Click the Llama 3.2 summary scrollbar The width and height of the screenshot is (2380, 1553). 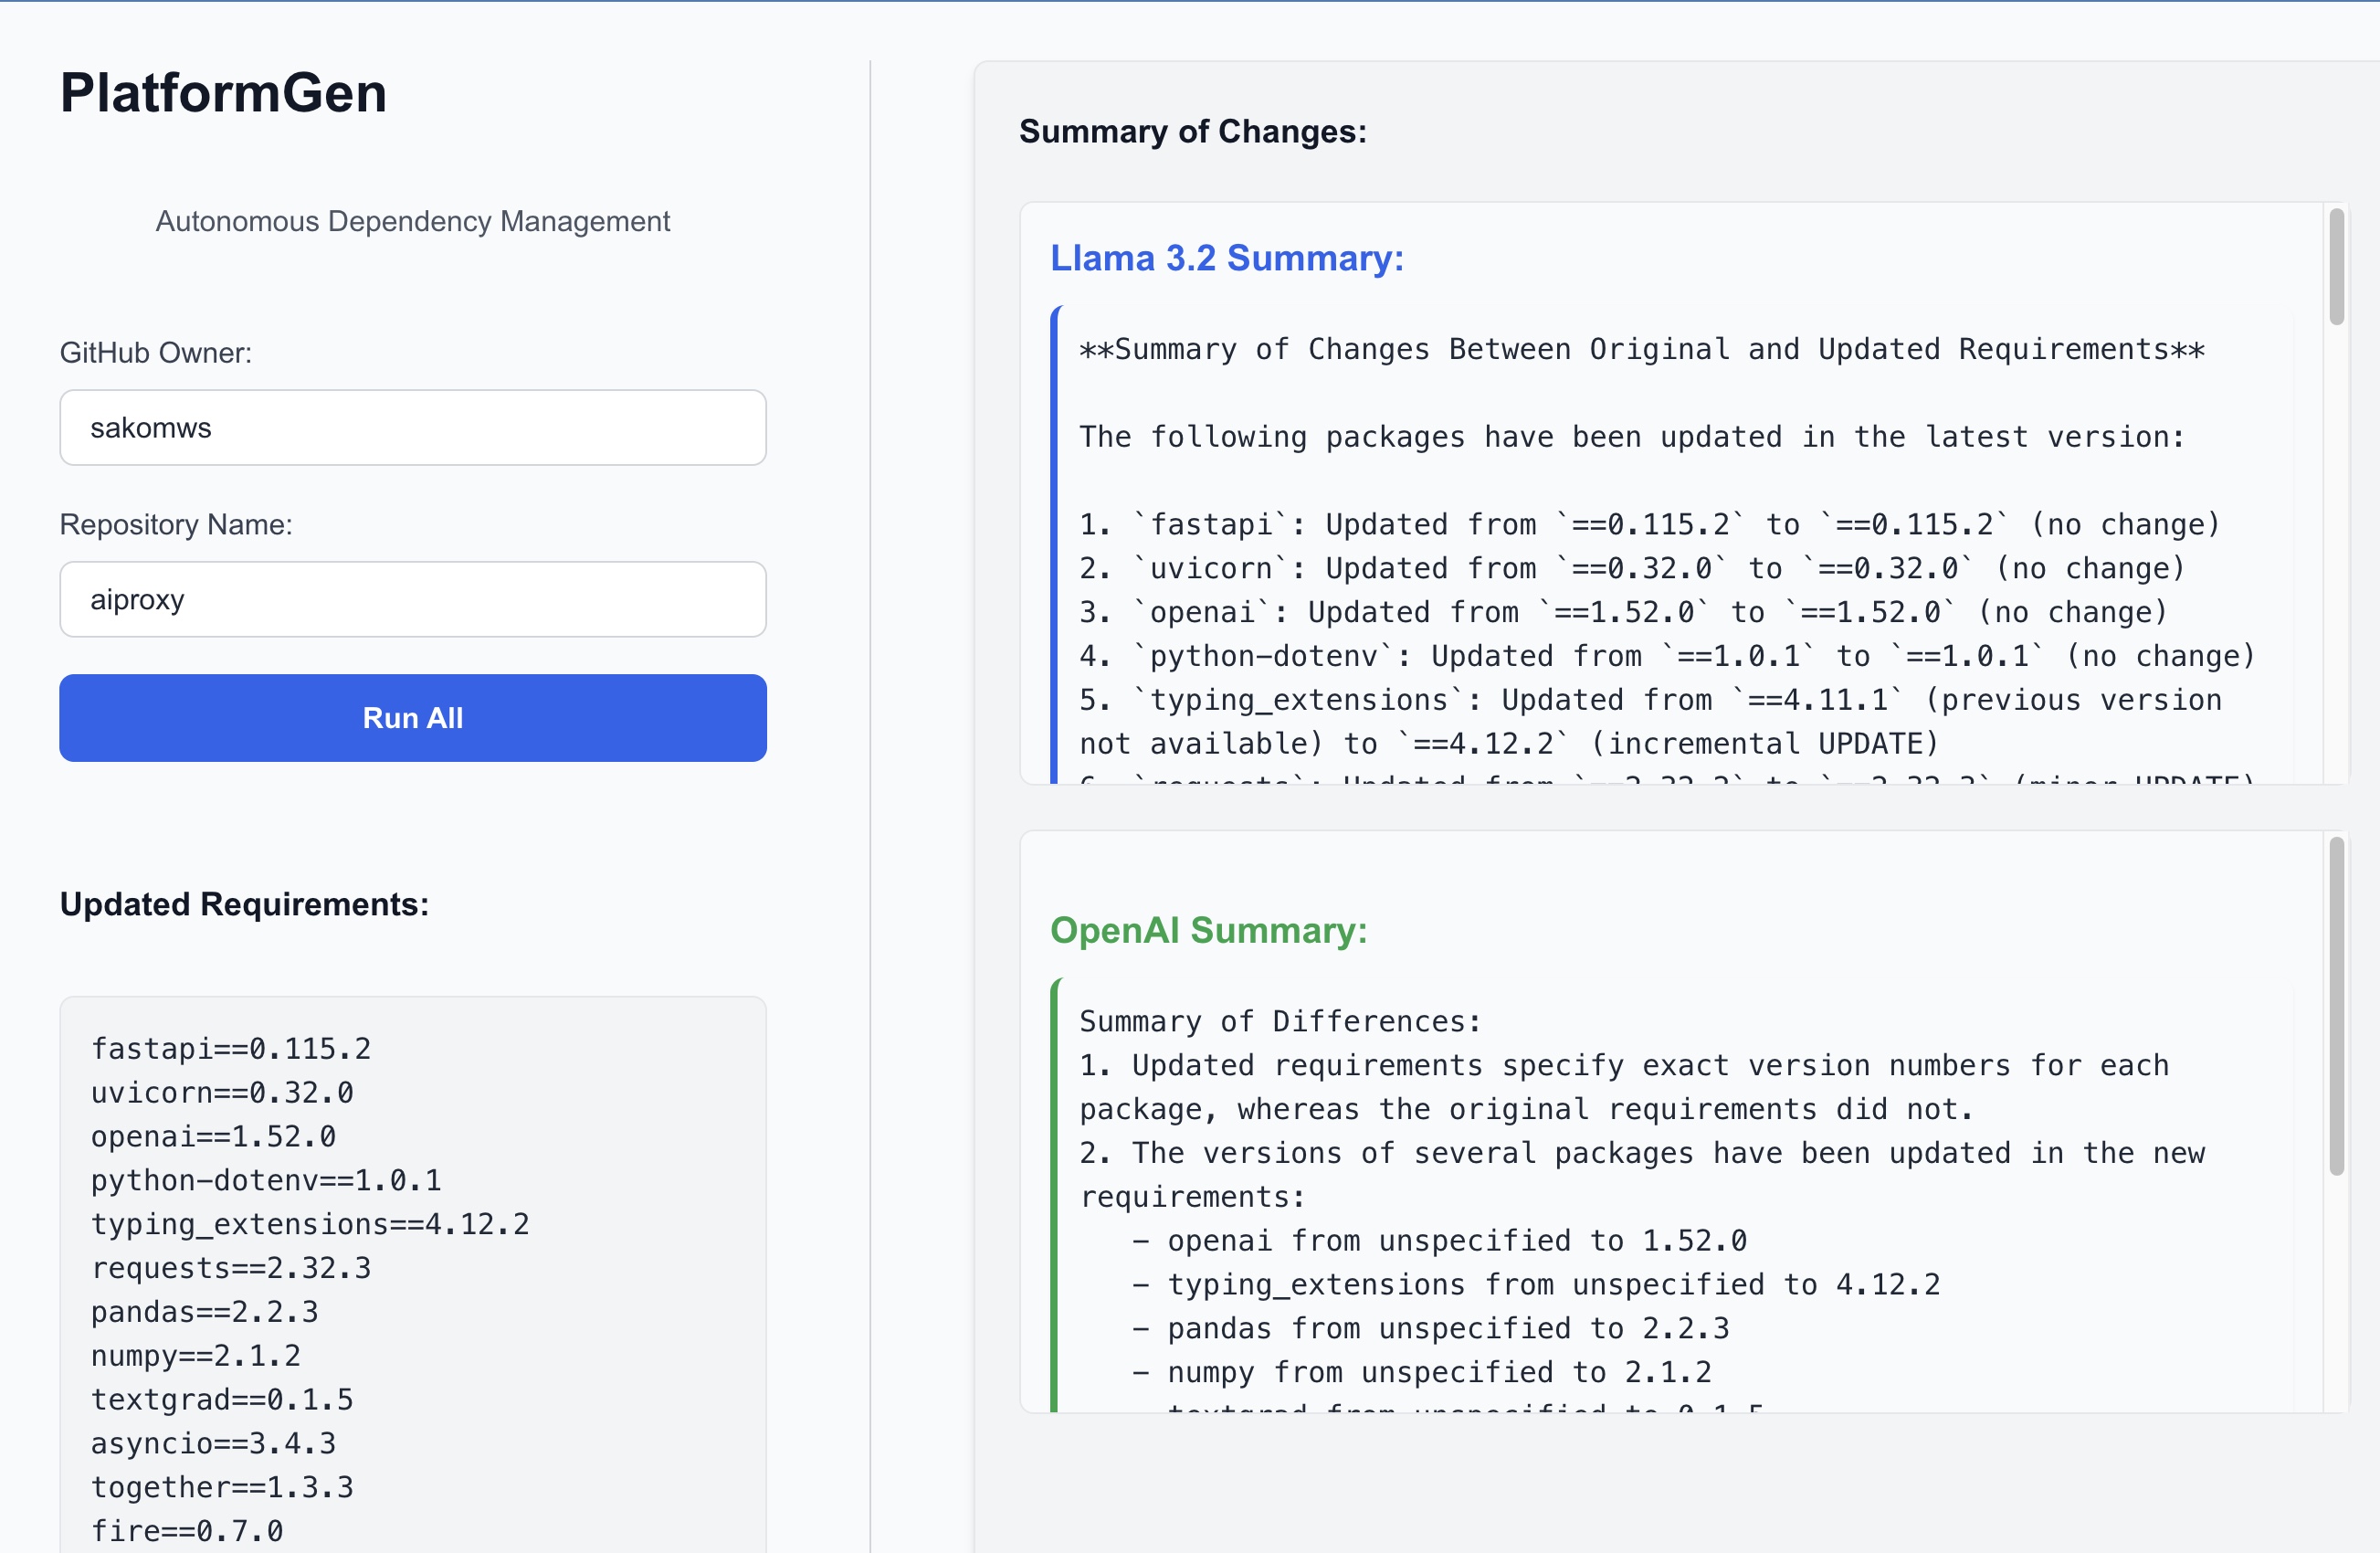tap(2336, 267)
